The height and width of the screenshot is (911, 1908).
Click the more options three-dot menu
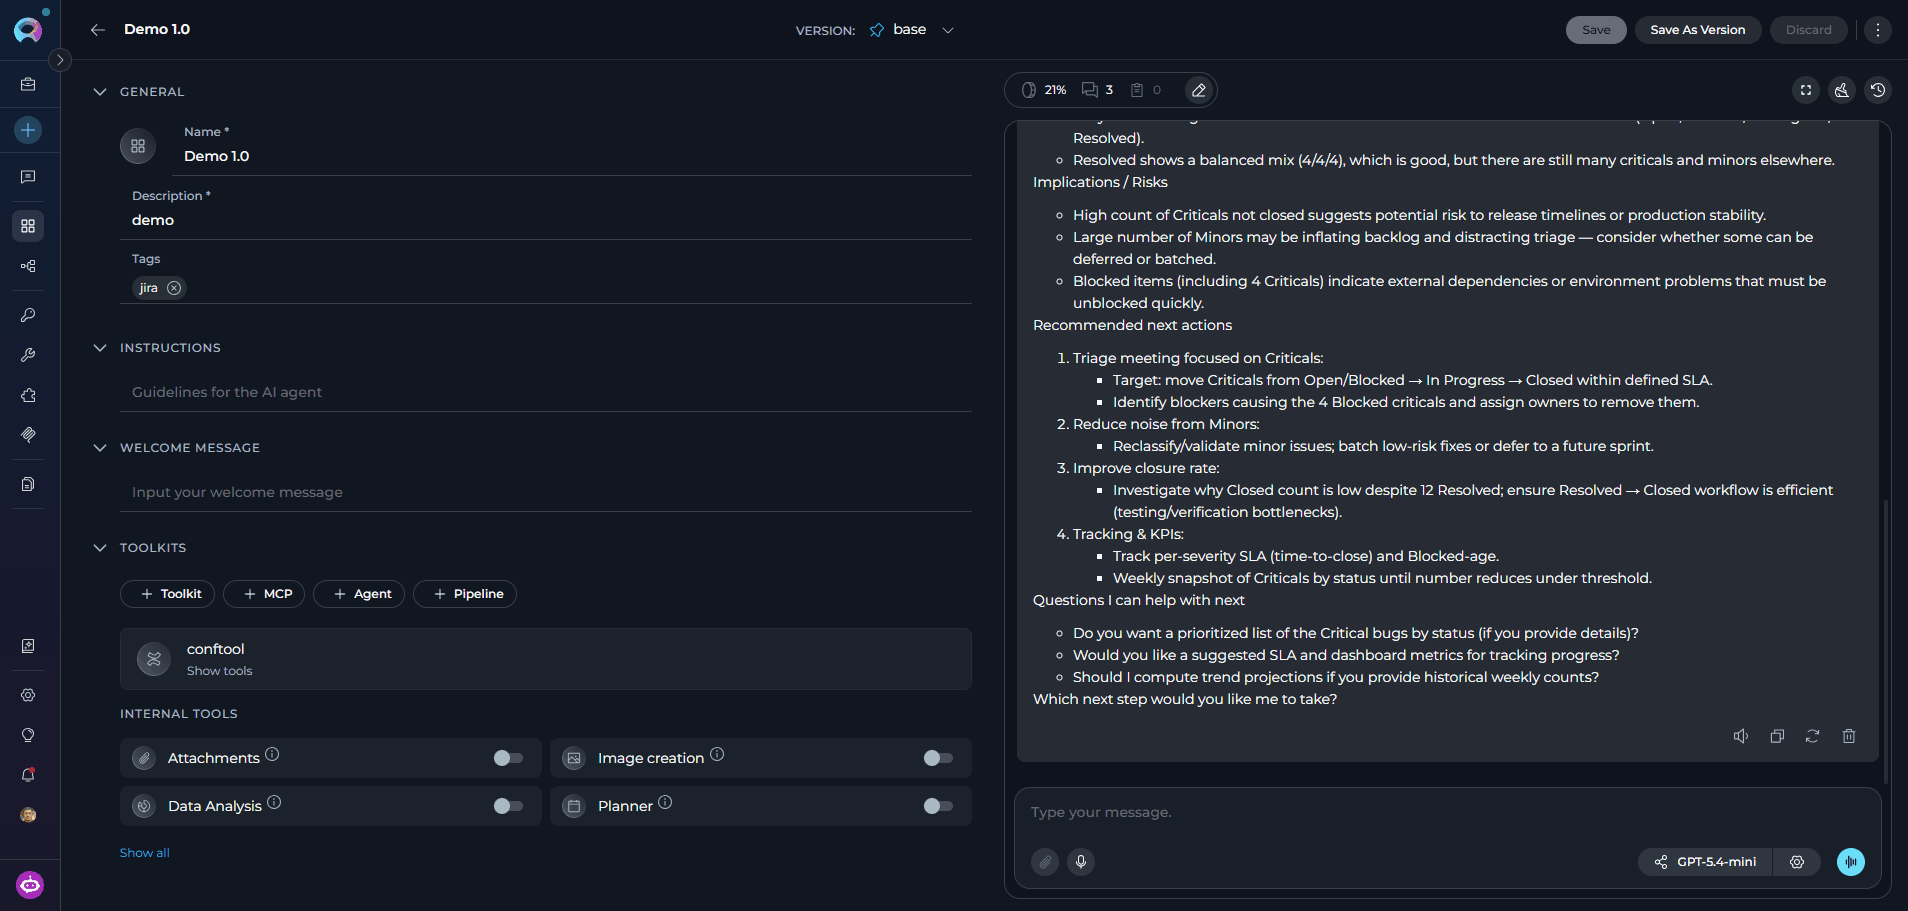(x=1878, y=30)
